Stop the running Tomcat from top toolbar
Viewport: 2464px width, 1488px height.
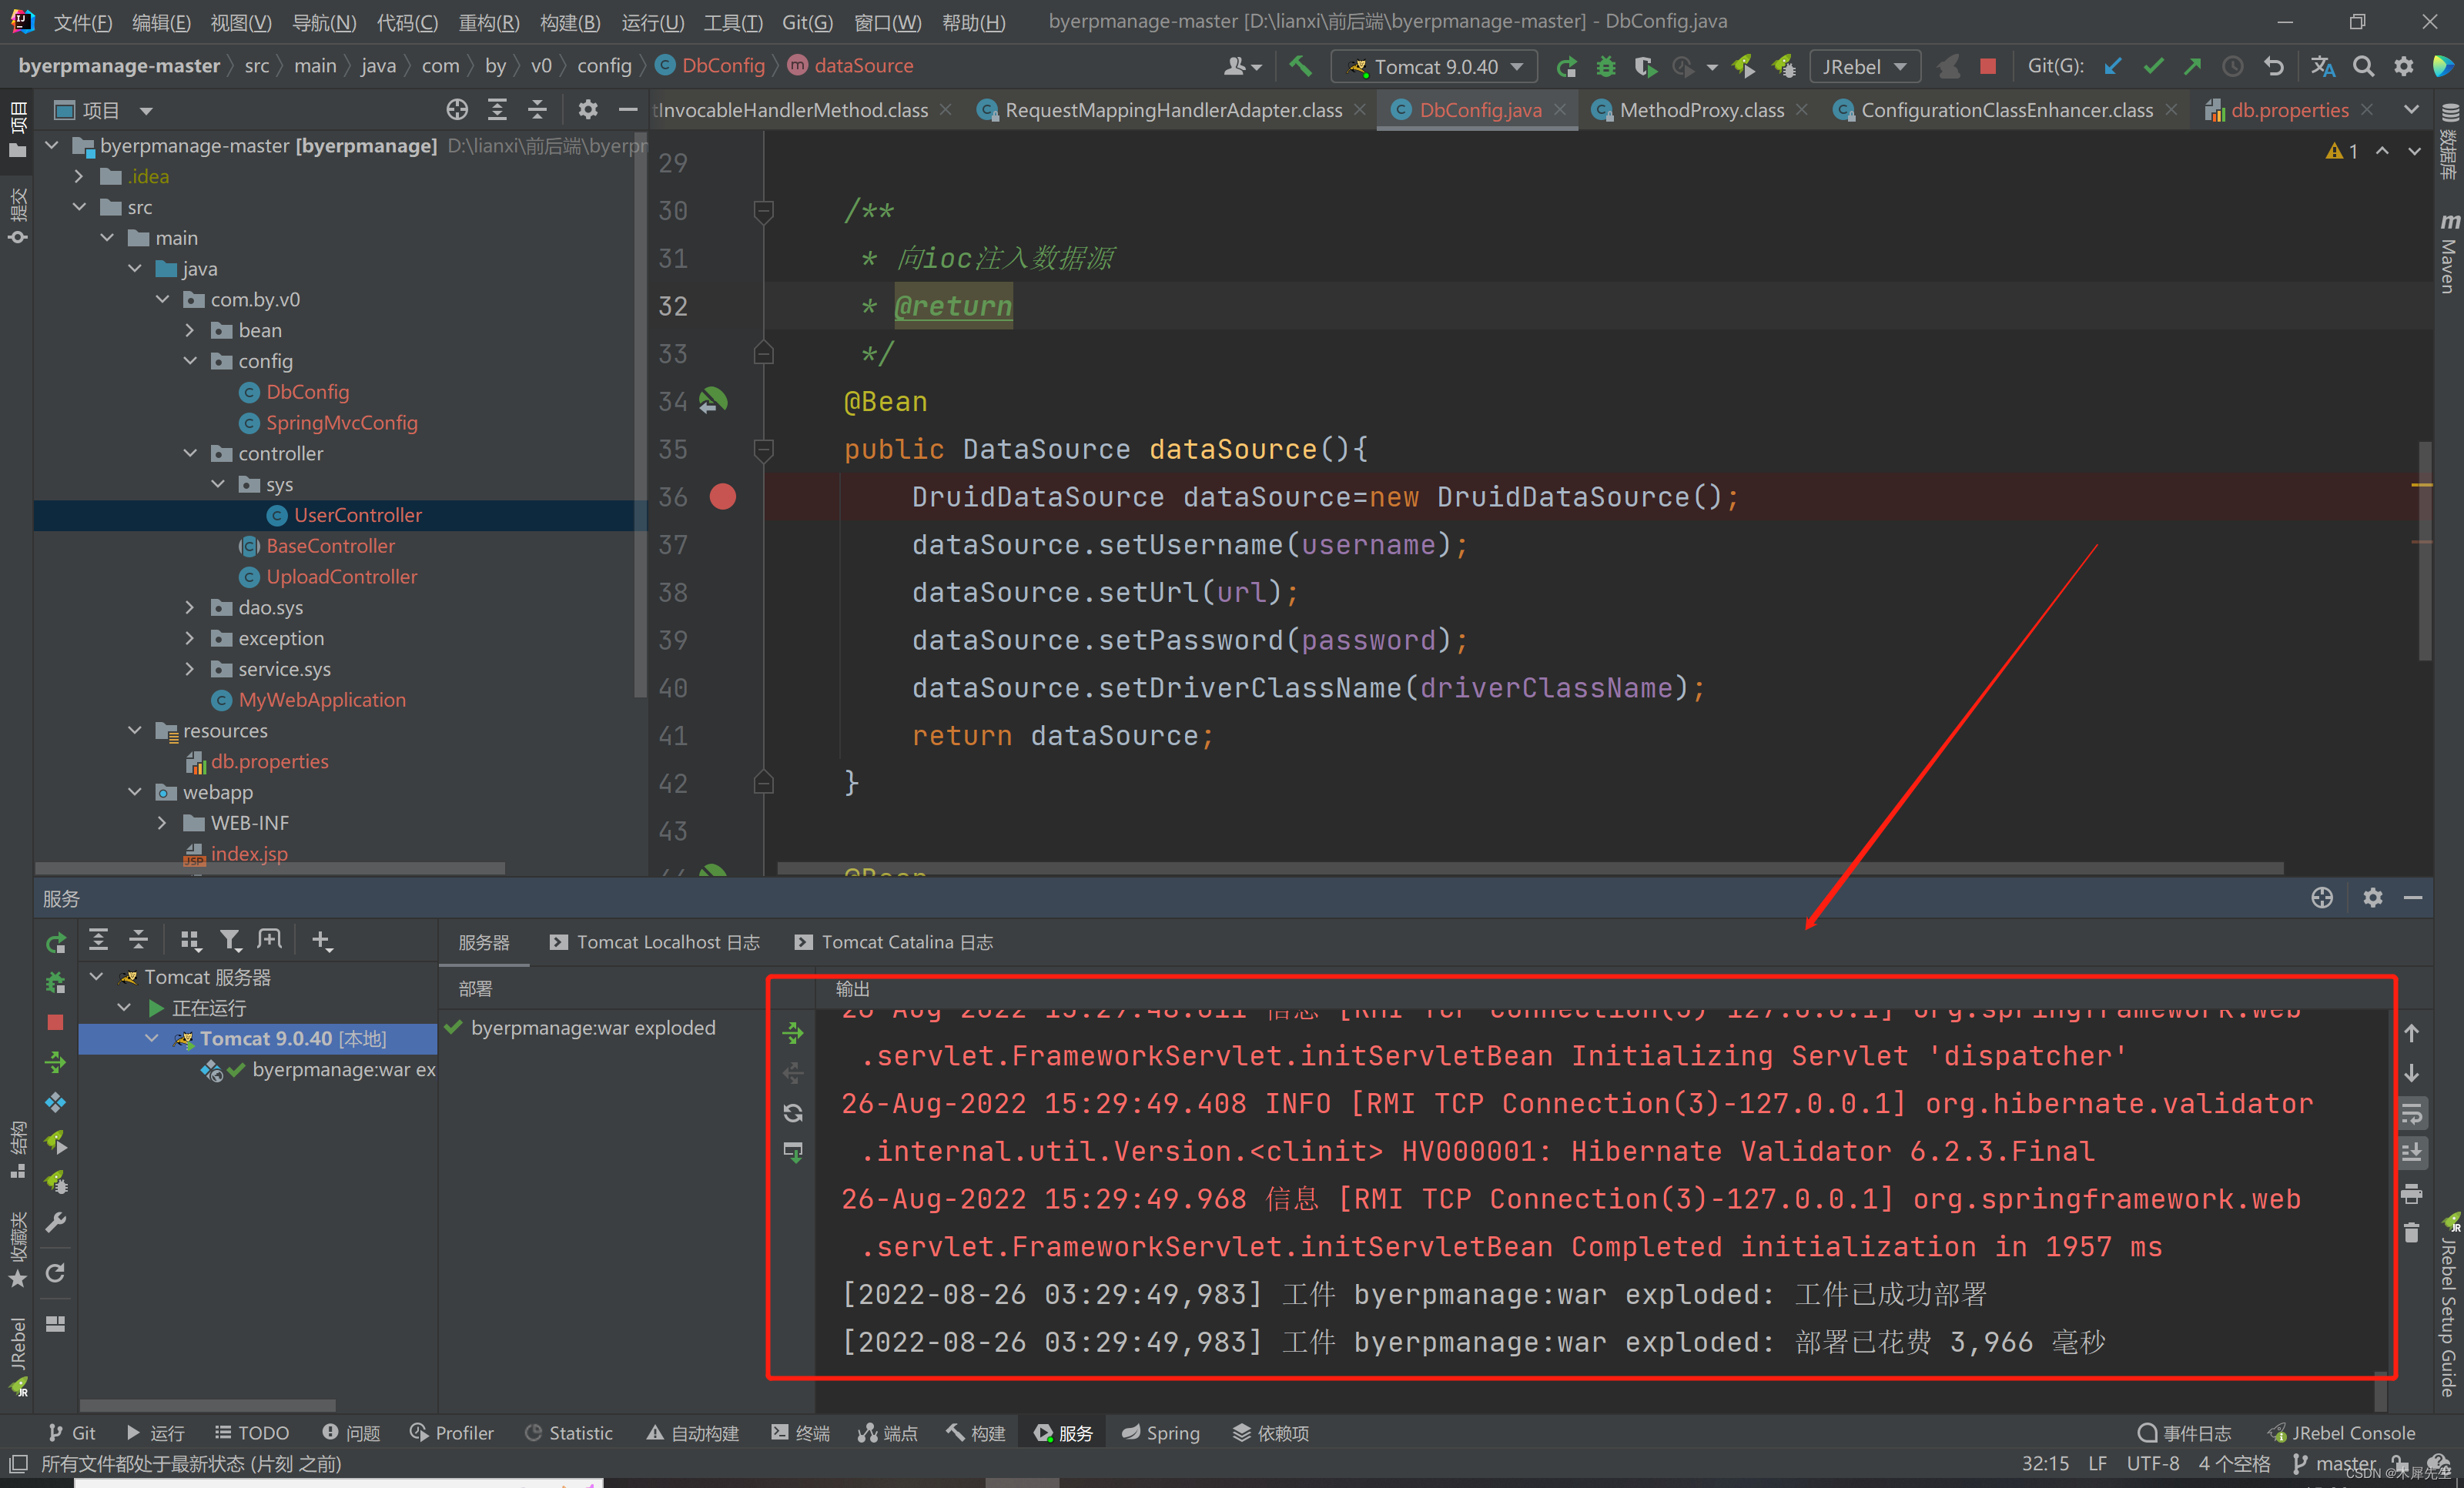click(1987, 67)
